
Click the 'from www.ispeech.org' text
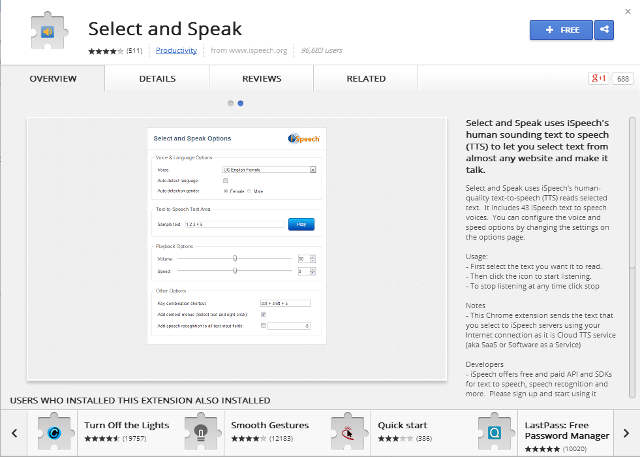249,51
